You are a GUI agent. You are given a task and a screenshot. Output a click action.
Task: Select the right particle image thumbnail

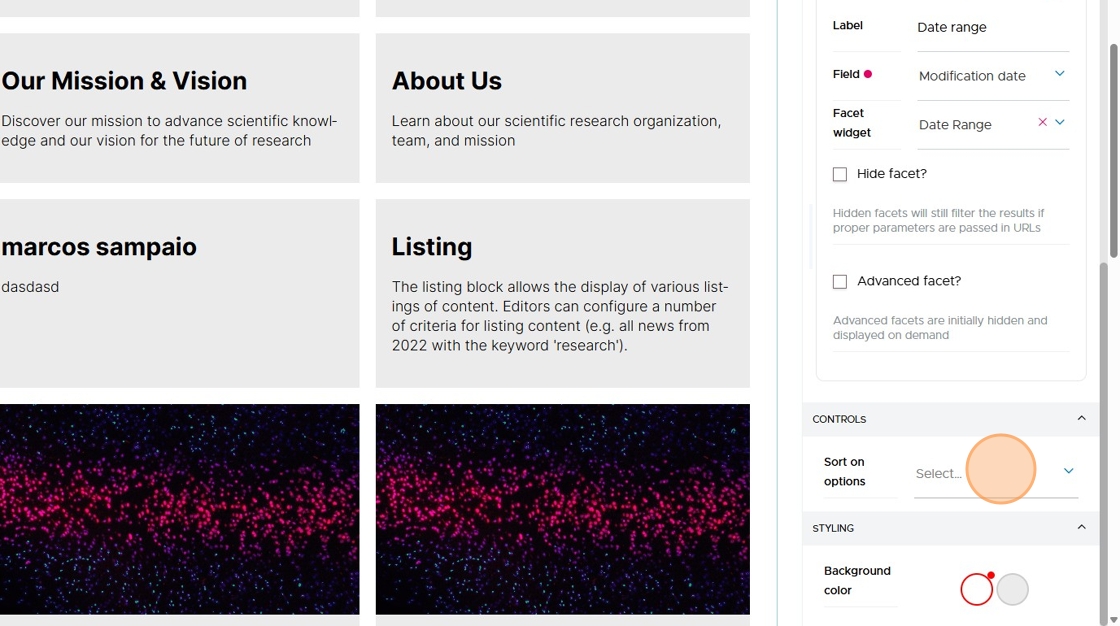pyautogui.click(x=563, y=509)
